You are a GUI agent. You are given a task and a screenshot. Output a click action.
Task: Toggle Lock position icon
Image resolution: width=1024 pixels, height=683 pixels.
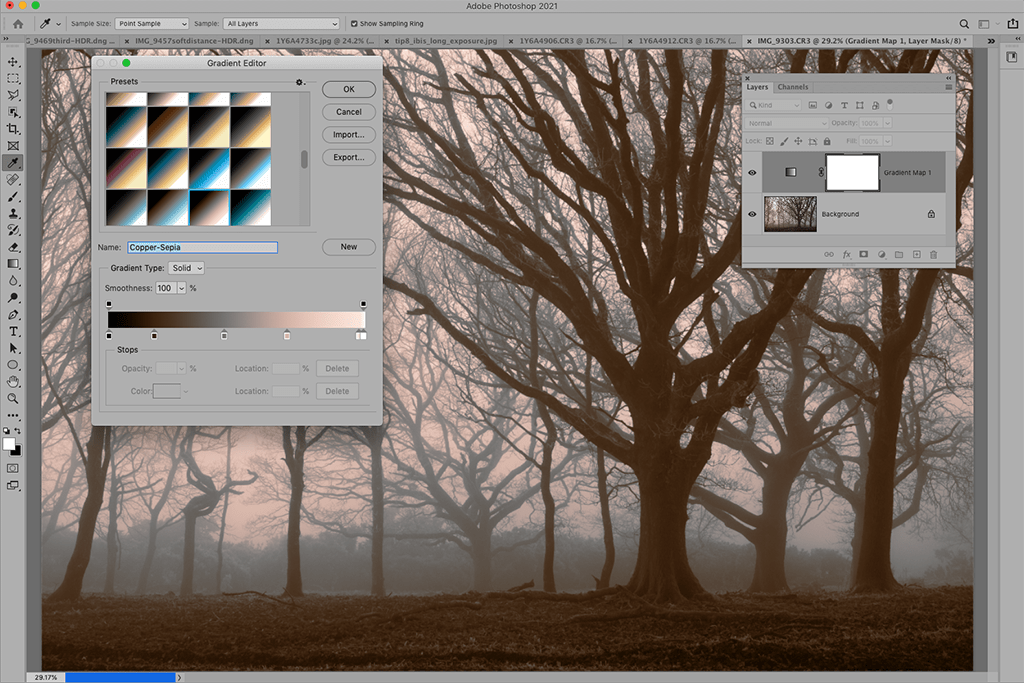(x=798, y=141)
